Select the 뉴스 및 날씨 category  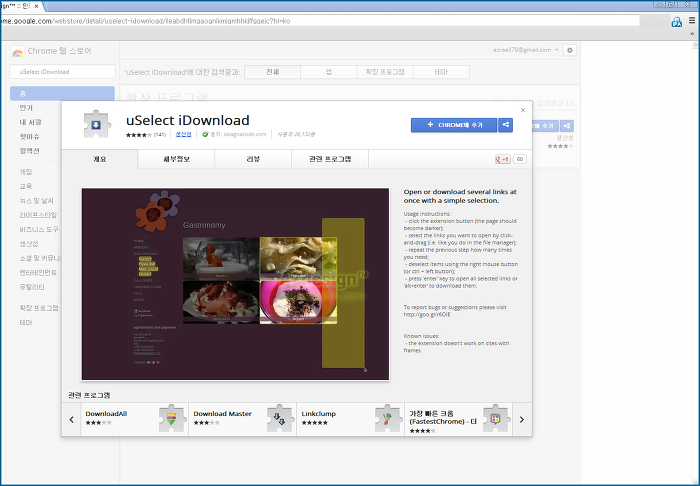click(x=37, y=200)
